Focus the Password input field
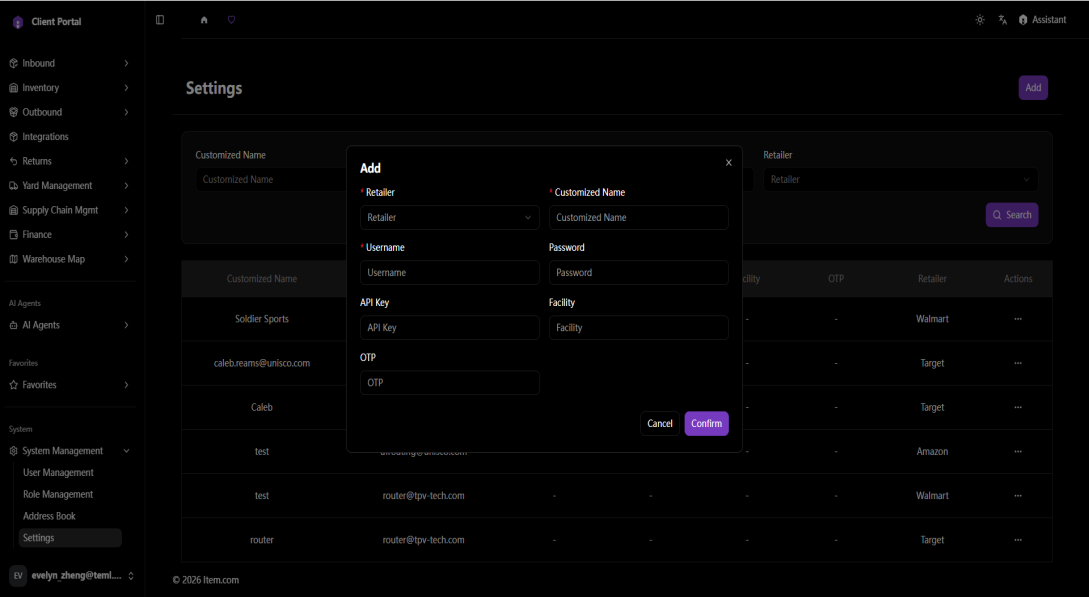This screenshot has height=597, width=1089. [x=638, y=273]
